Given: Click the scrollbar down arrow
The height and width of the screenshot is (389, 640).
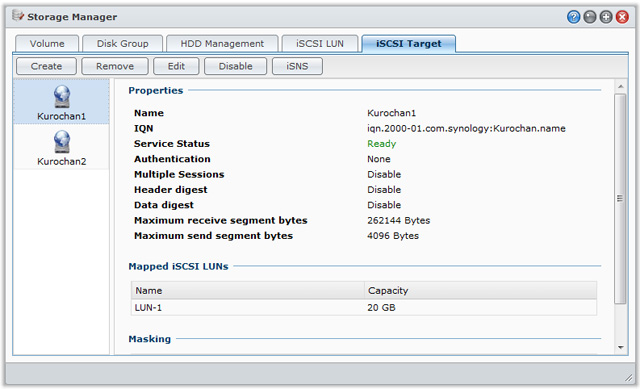Looking at the screenshot, I should (620, 347).
